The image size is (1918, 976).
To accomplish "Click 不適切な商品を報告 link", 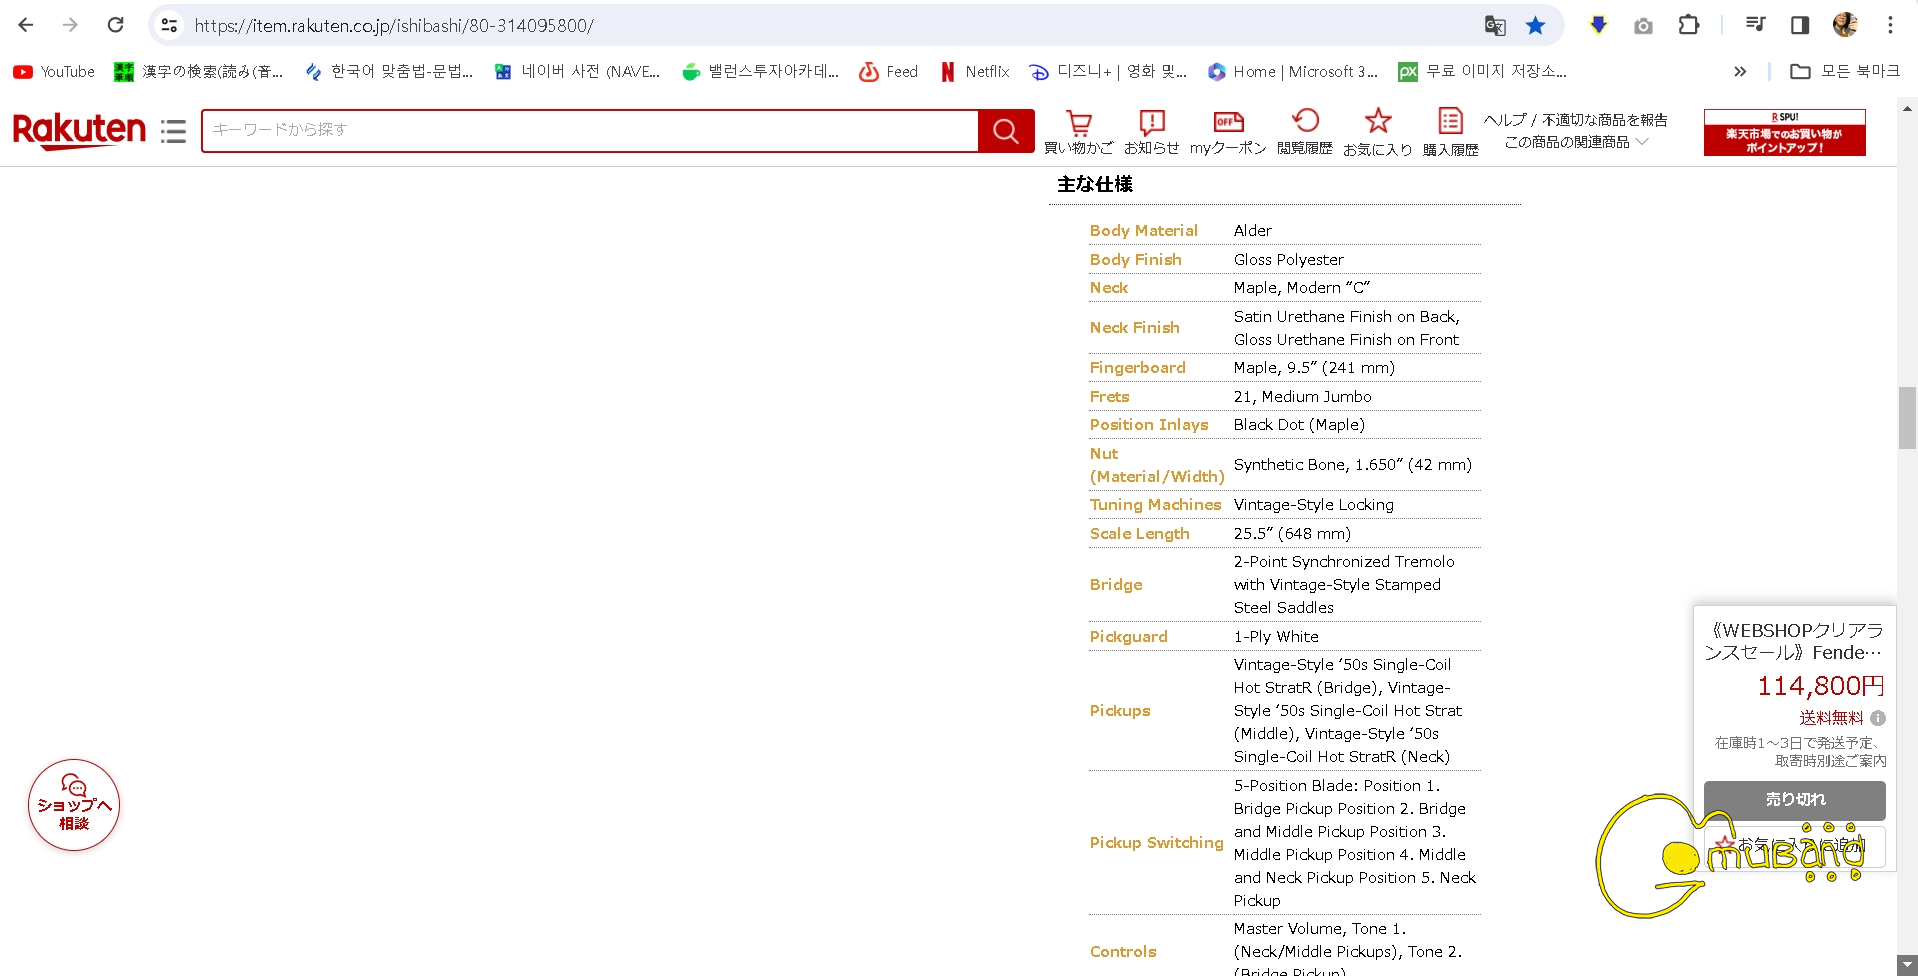I will 1605,120.
